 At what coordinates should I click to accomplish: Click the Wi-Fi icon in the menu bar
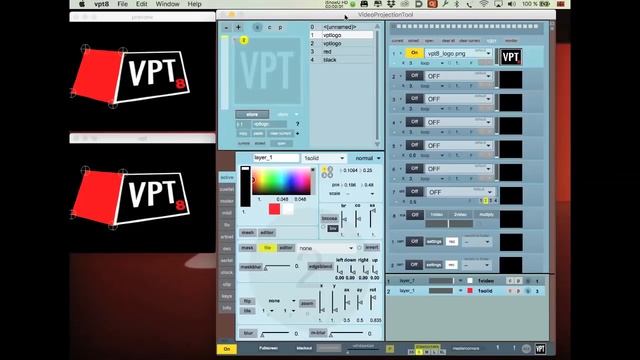click(x=484, y=4)
